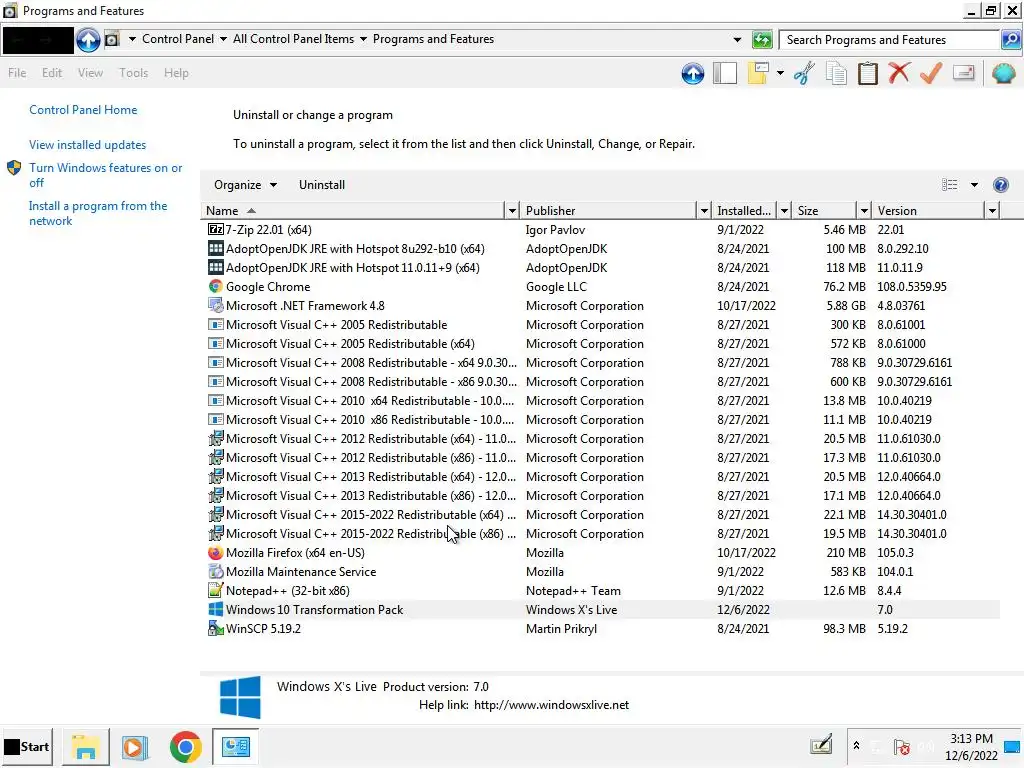This screenshot has height=768, width=1024.
Task: Click the green Refresh button
Action: [x=761, y=40]
